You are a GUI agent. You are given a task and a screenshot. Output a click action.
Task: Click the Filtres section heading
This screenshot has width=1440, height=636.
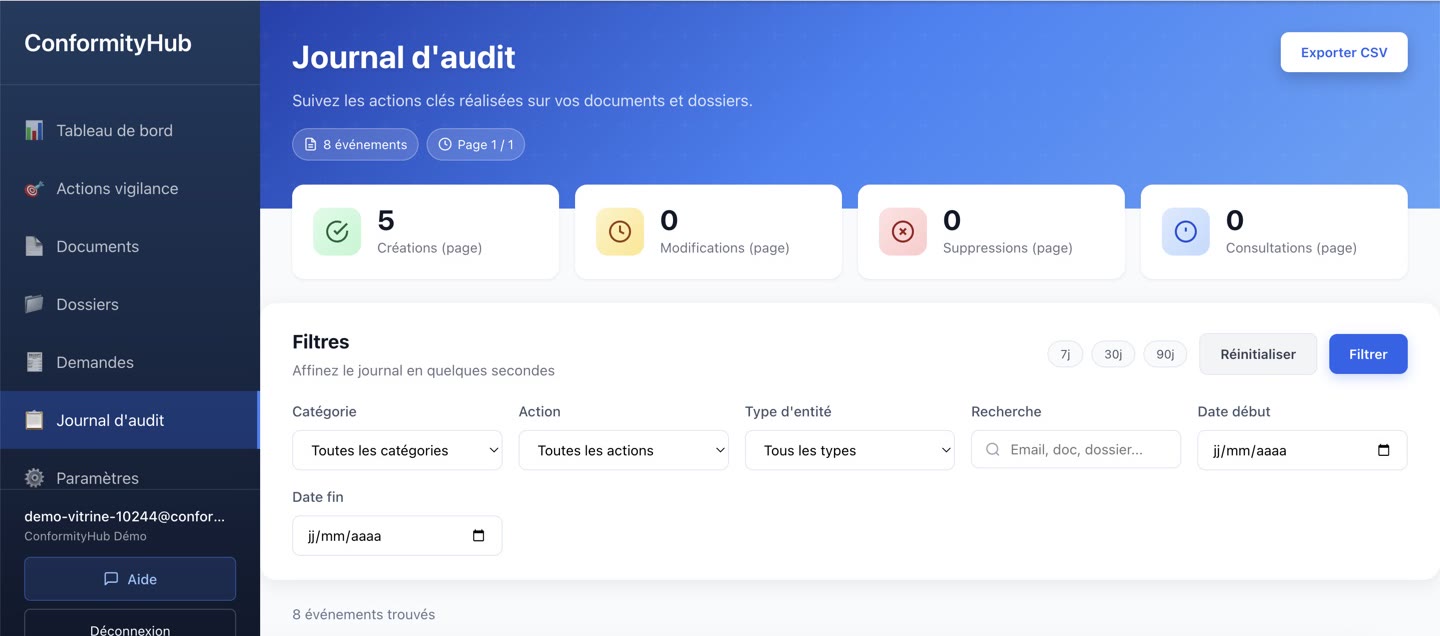(321, 342)
